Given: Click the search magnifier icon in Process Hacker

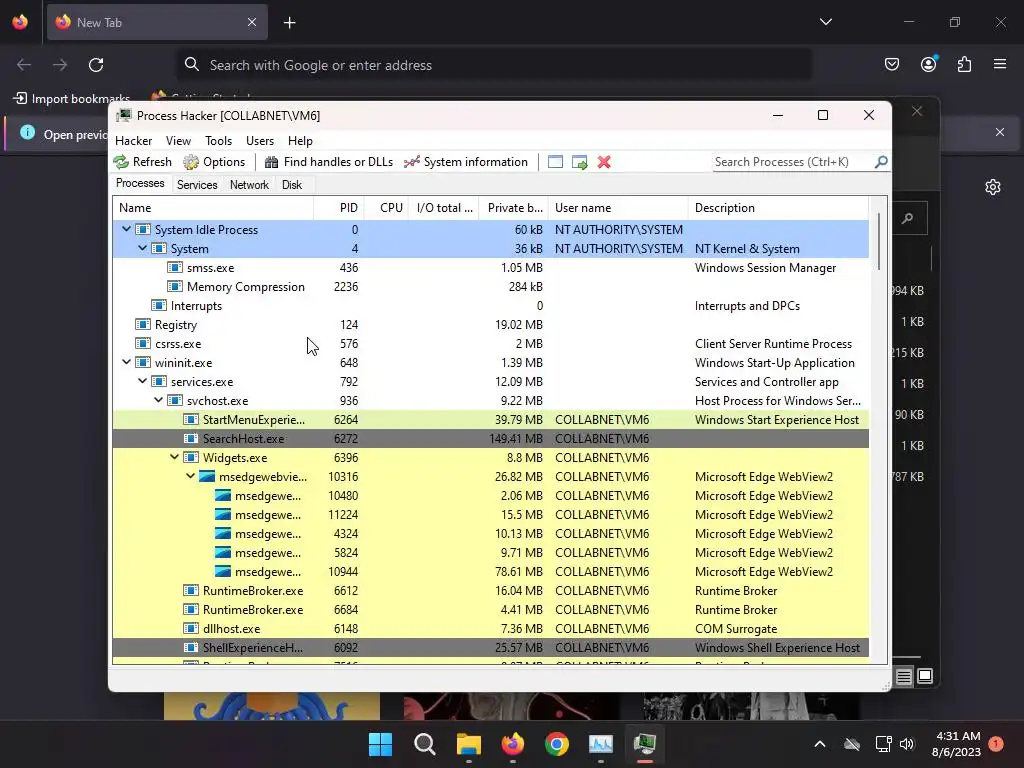Looking at the screenshot, I should pos(881,161).
